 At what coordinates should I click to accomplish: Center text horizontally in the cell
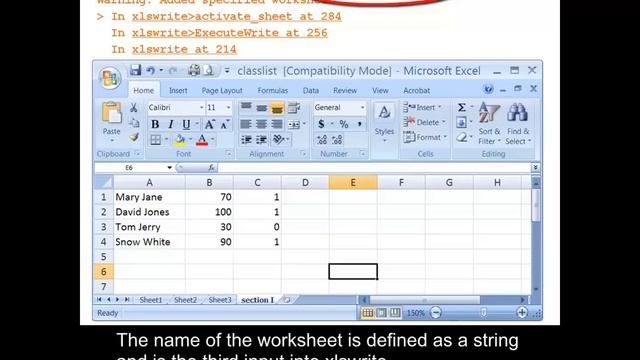(x=261, y=124)
